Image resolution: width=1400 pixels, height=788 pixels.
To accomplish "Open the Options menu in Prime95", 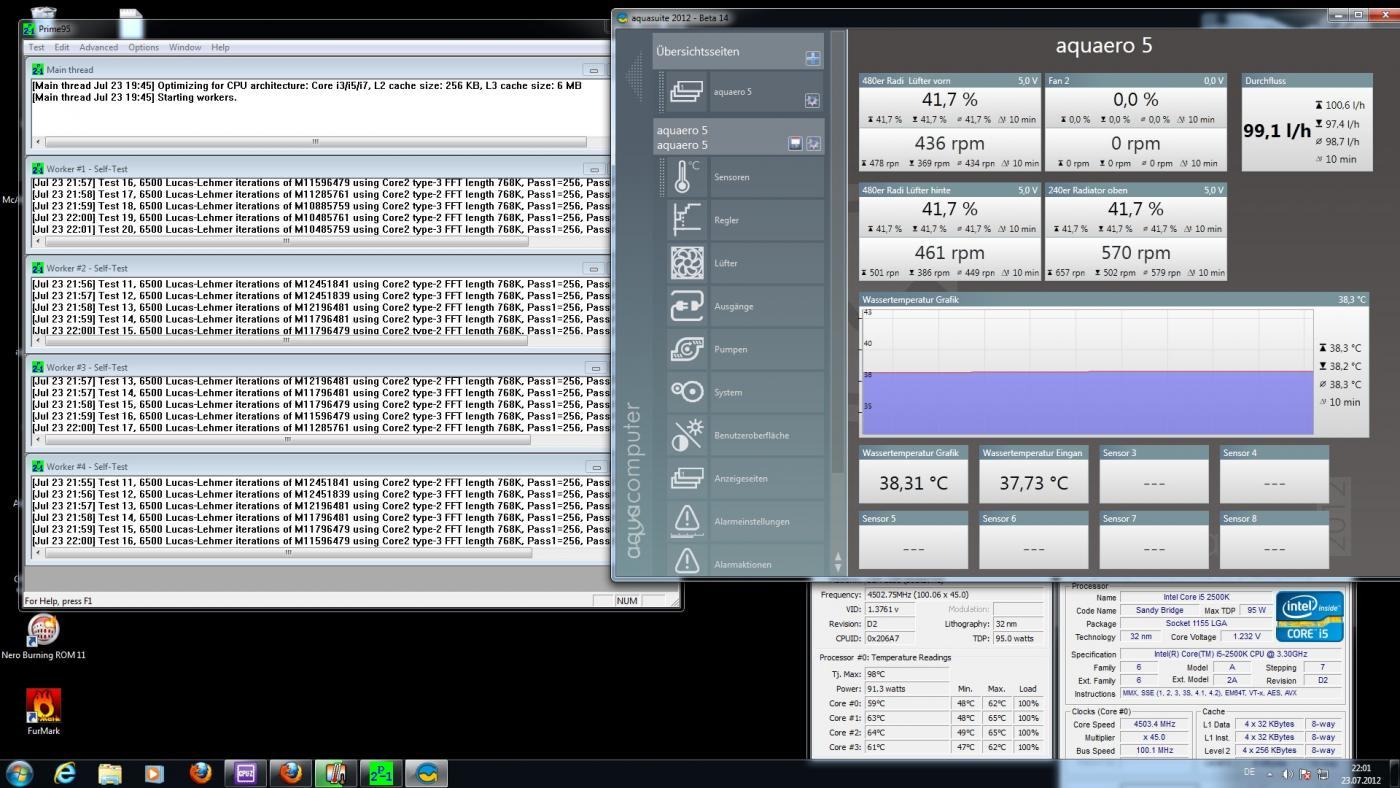I will (x=143, y=47).
